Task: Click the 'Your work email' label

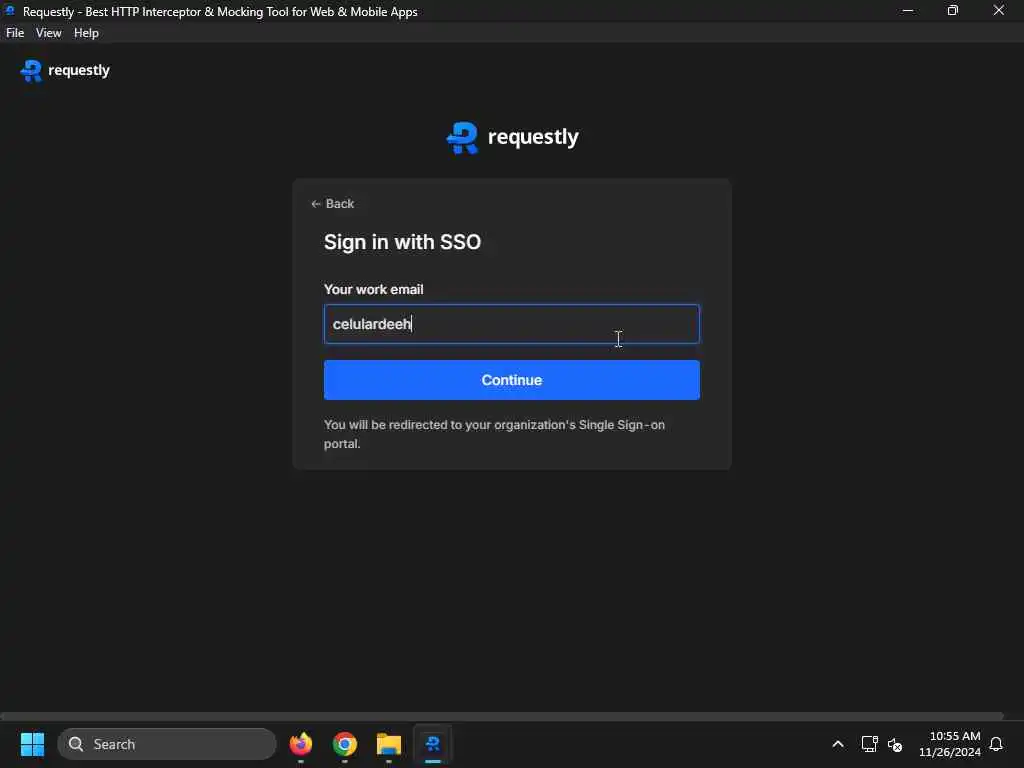Action: tap(374, 289)
